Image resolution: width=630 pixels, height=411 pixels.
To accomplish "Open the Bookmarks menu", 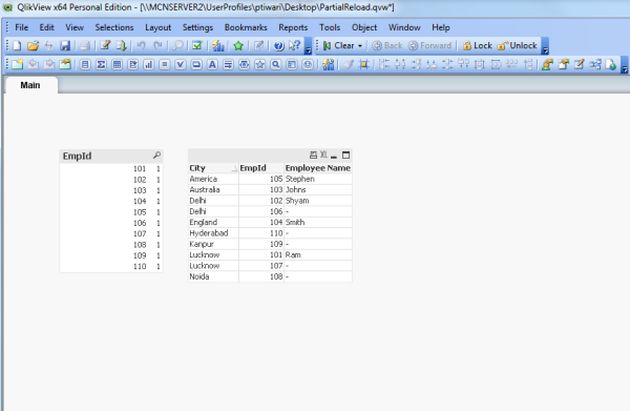I will point(245,27).
